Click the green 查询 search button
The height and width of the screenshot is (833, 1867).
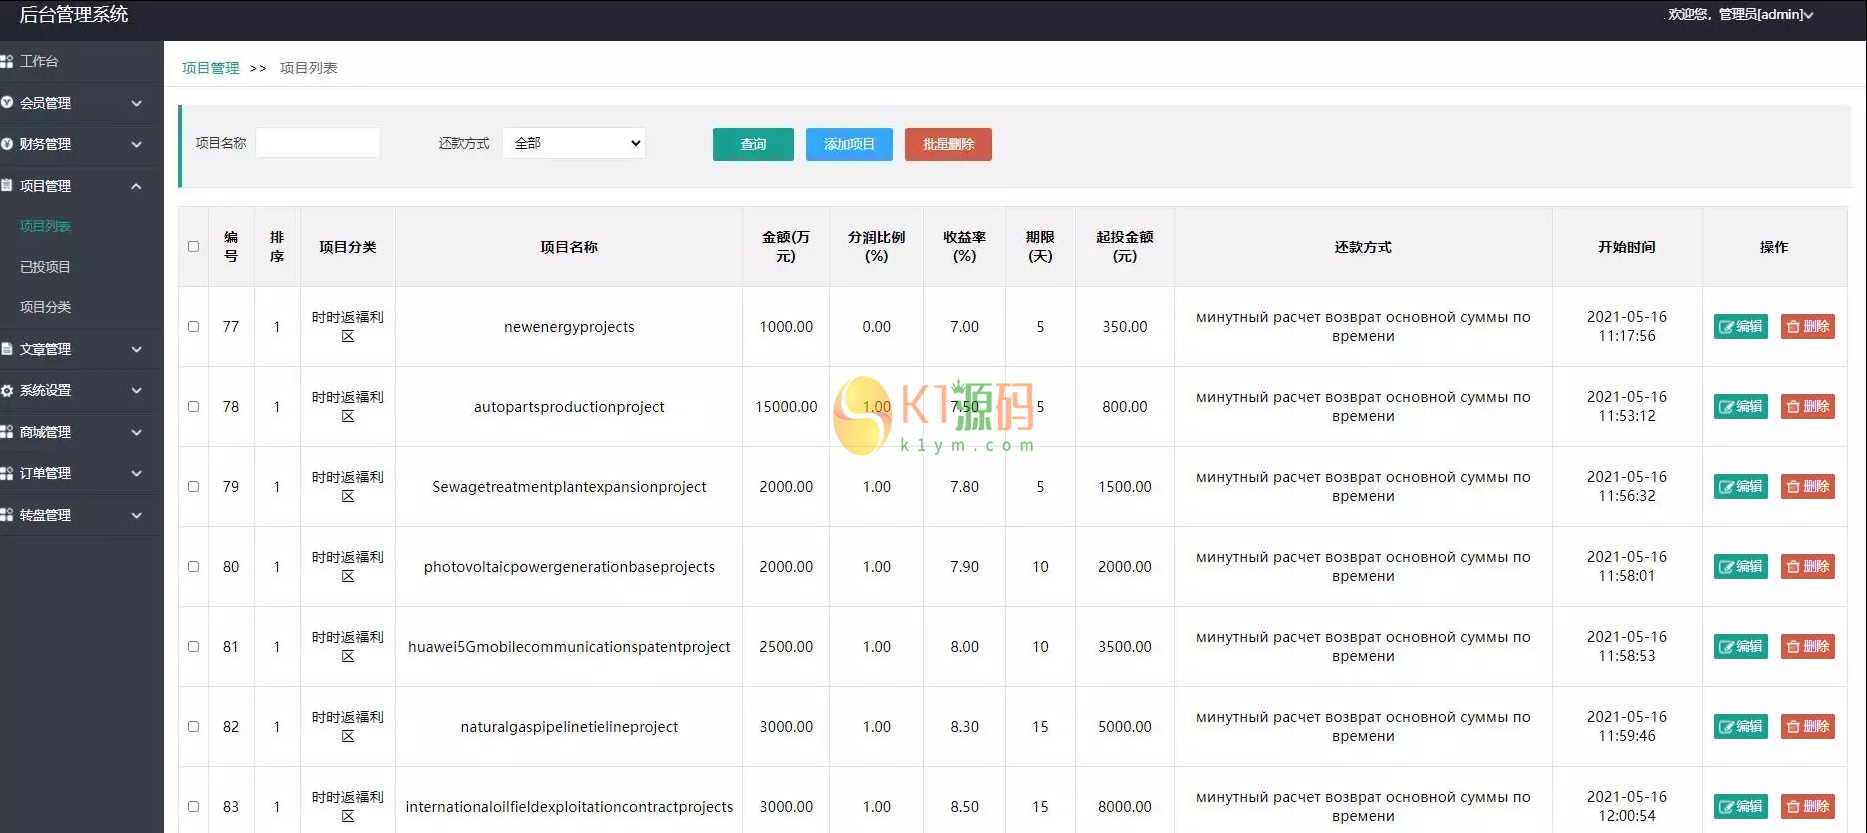point(753,144)
